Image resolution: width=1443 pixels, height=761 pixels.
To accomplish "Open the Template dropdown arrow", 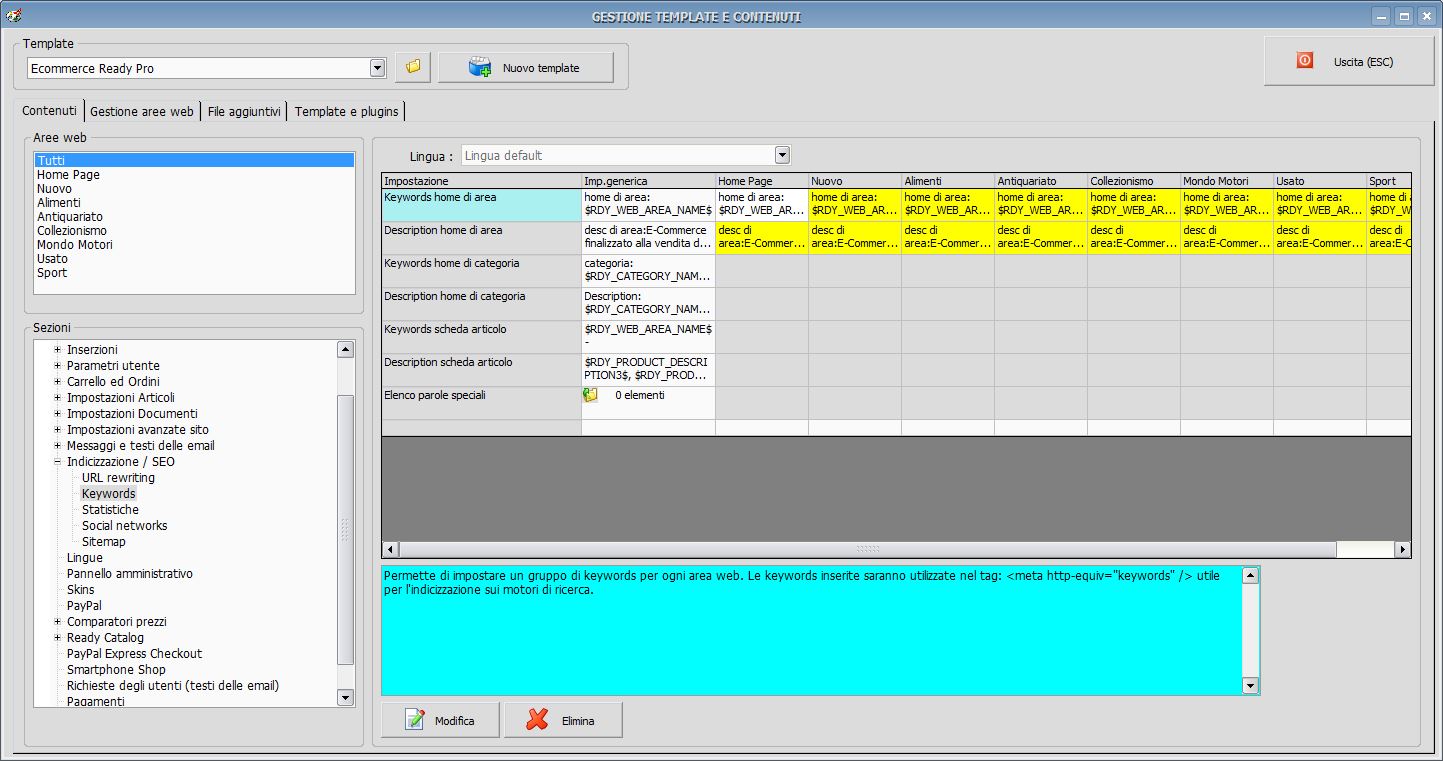I will (x=377, y=68).
